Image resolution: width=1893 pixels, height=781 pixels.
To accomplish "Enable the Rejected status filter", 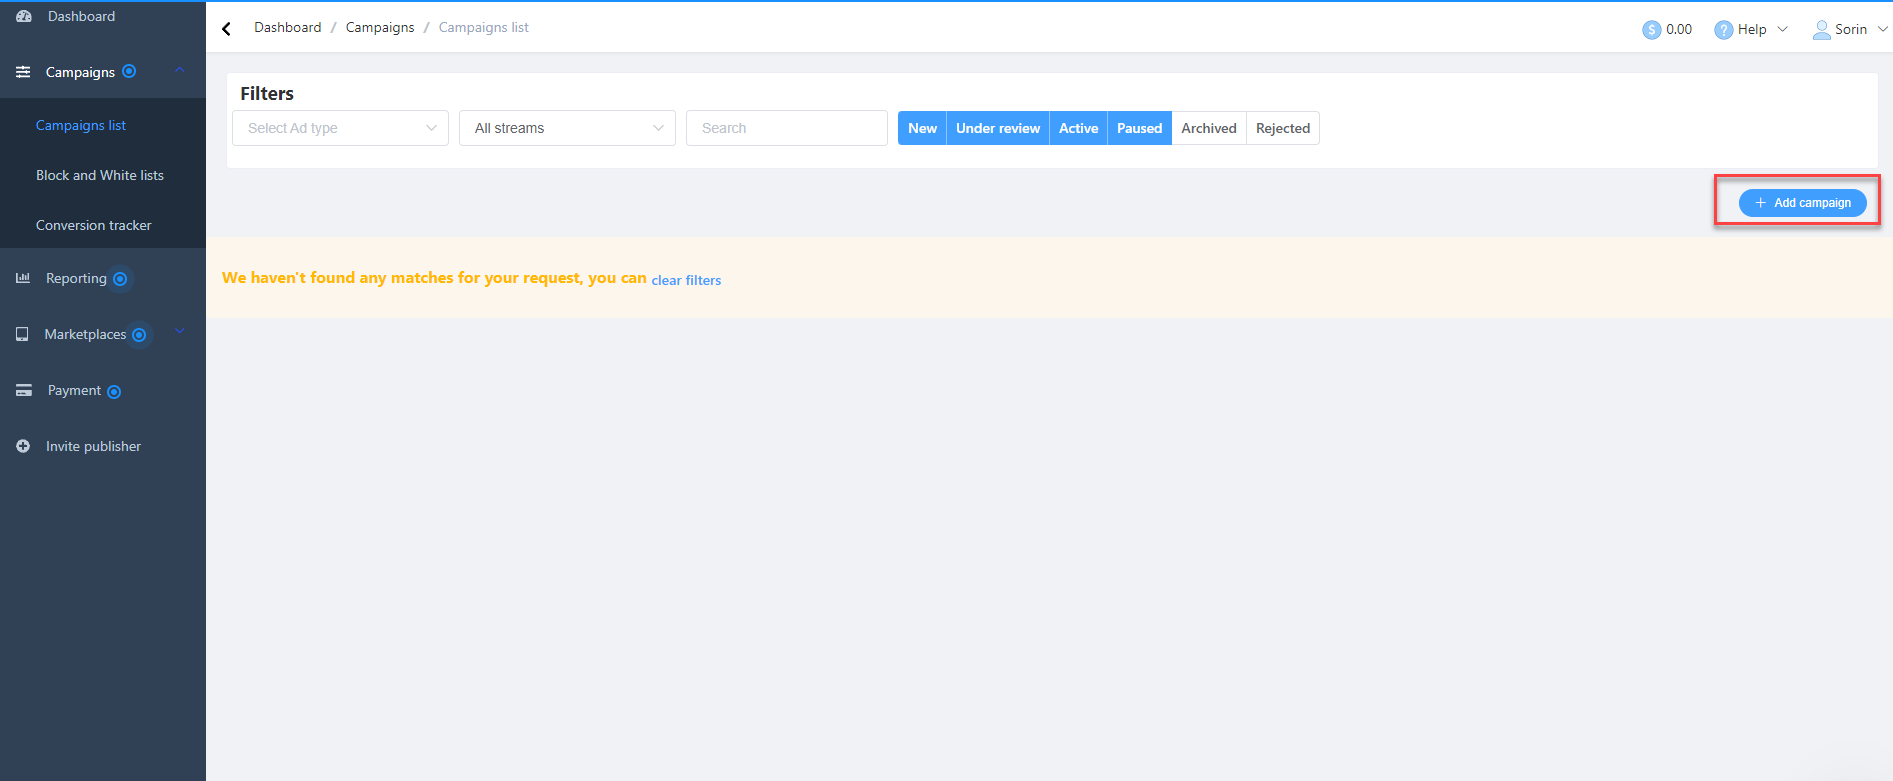I will [x=1282, y=128].
